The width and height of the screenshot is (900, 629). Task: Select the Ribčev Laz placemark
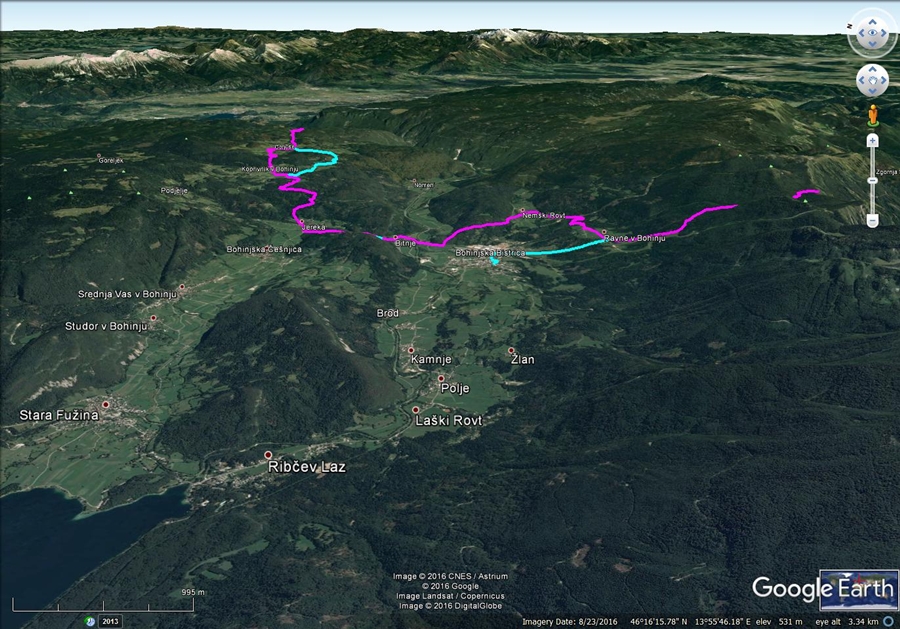tap(268, 455)
